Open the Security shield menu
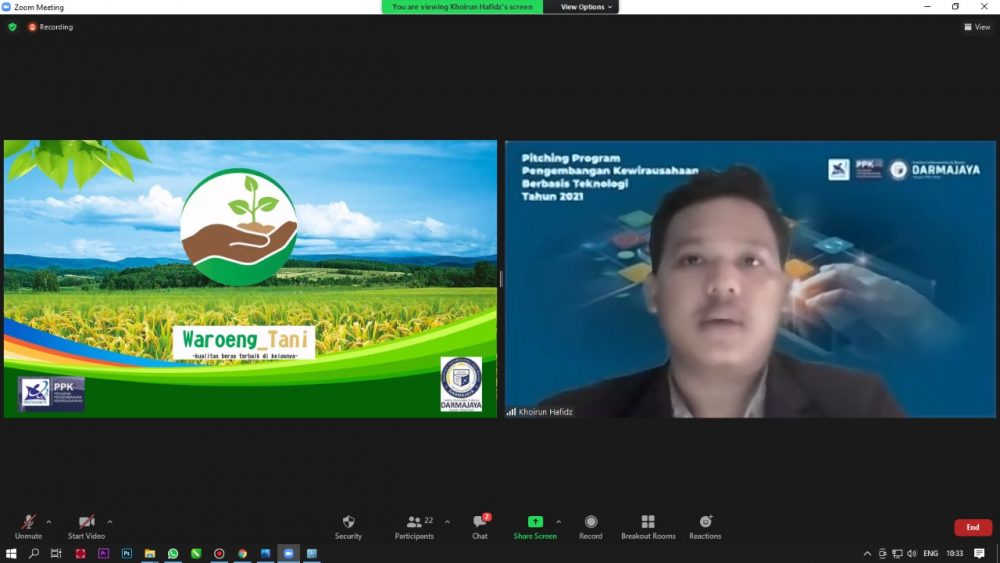This screenshot has width=1000, height=563. (x=348, y=527)
